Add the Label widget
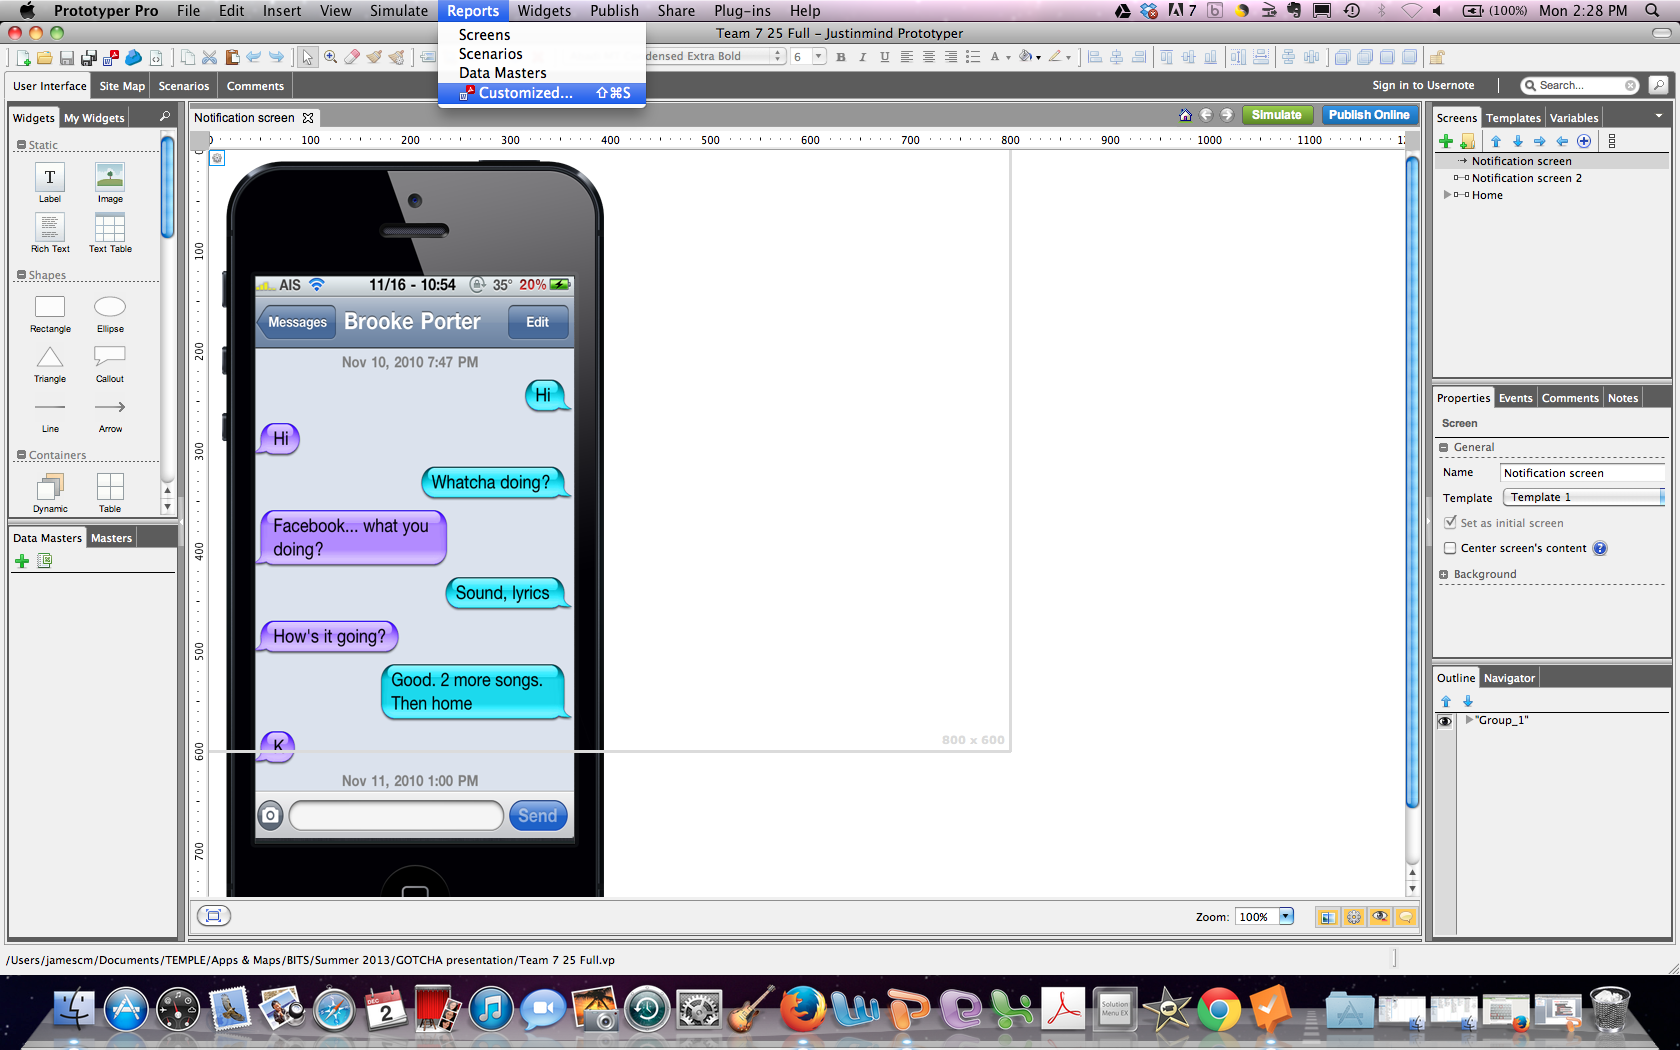The image size is (1680, 1050). point(50,183)
